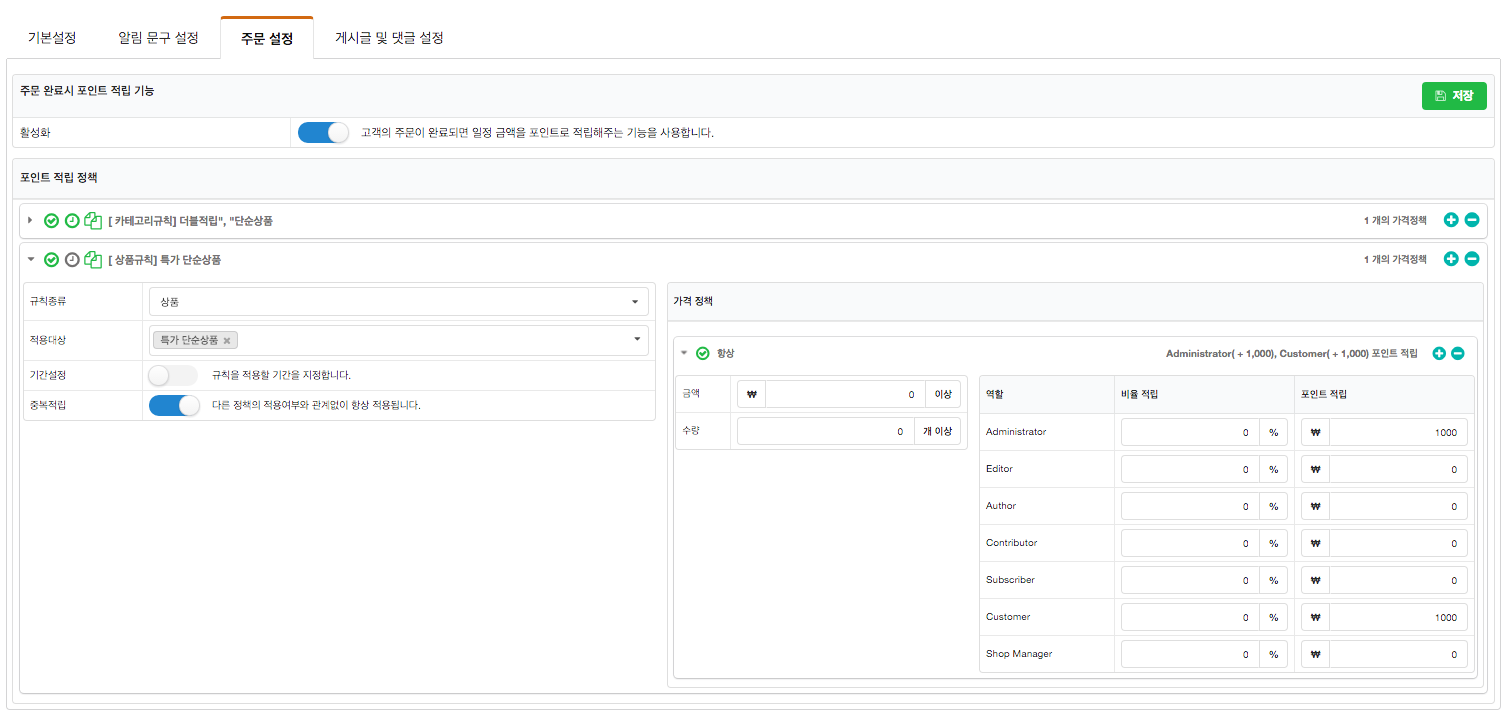The image size is (1507, 716).
Task: Click the green 저장 button
Action: point(1453,96)
